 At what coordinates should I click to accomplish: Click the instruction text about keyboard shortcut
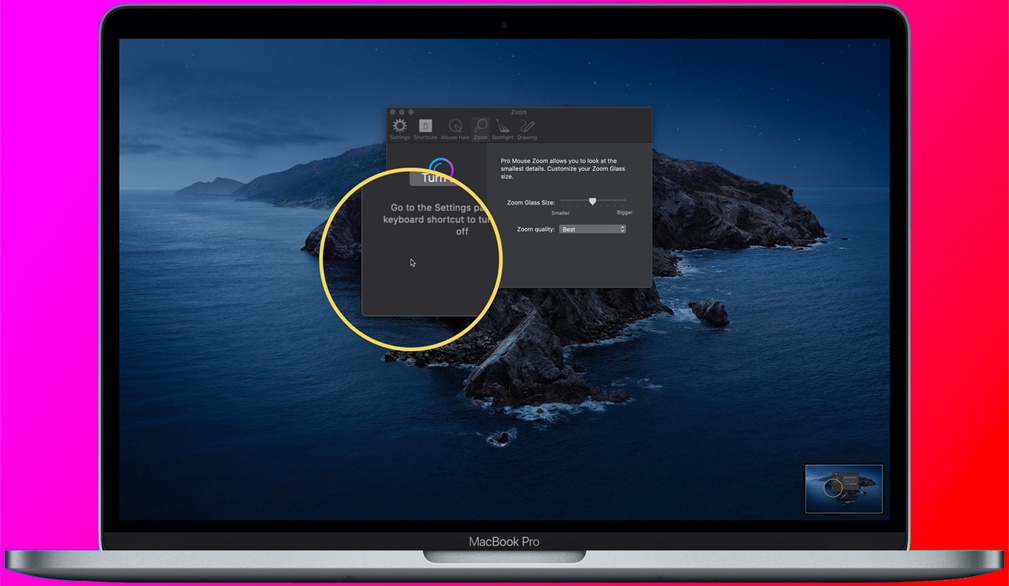[441, 219]
